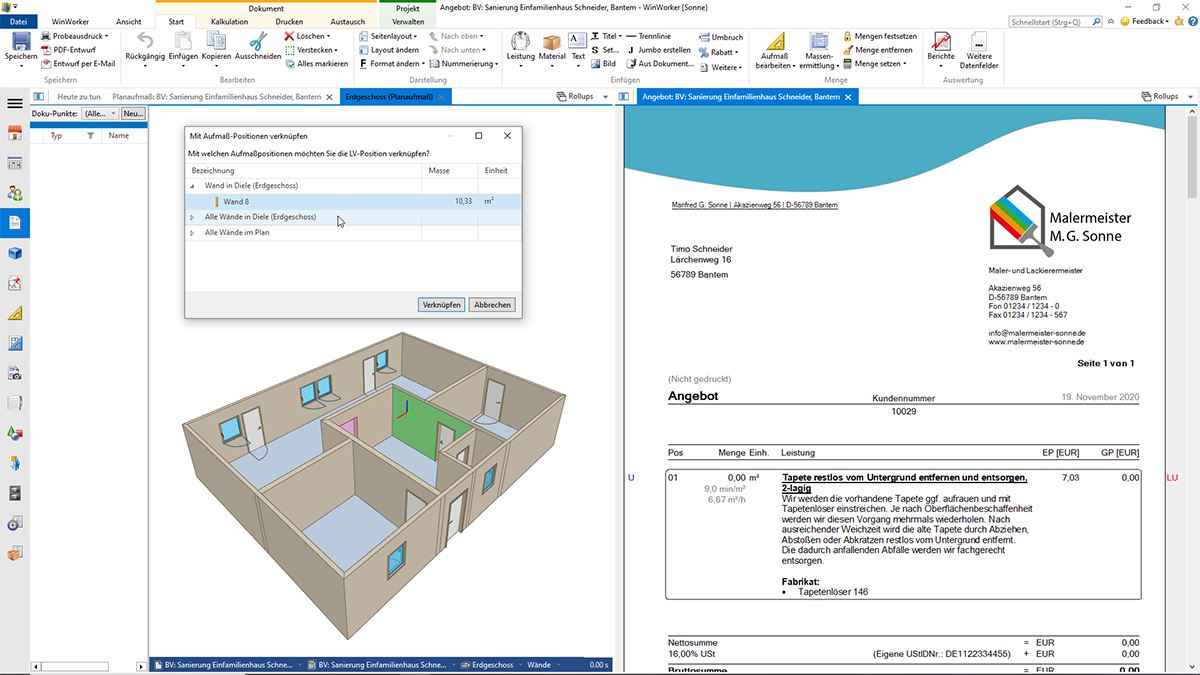Click the Rückgängig undo arrow
Image resolution: width=1200 pixels, height=675 pixels.
(x=145, y=41)
